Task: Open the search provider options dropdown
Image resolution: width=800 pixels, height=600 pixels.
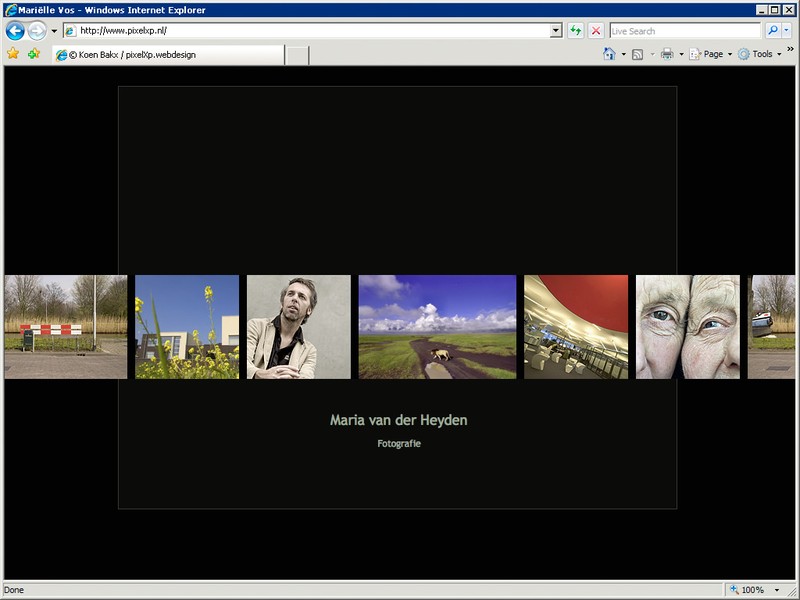Action: pyautogui.click(x=787, y=31)
